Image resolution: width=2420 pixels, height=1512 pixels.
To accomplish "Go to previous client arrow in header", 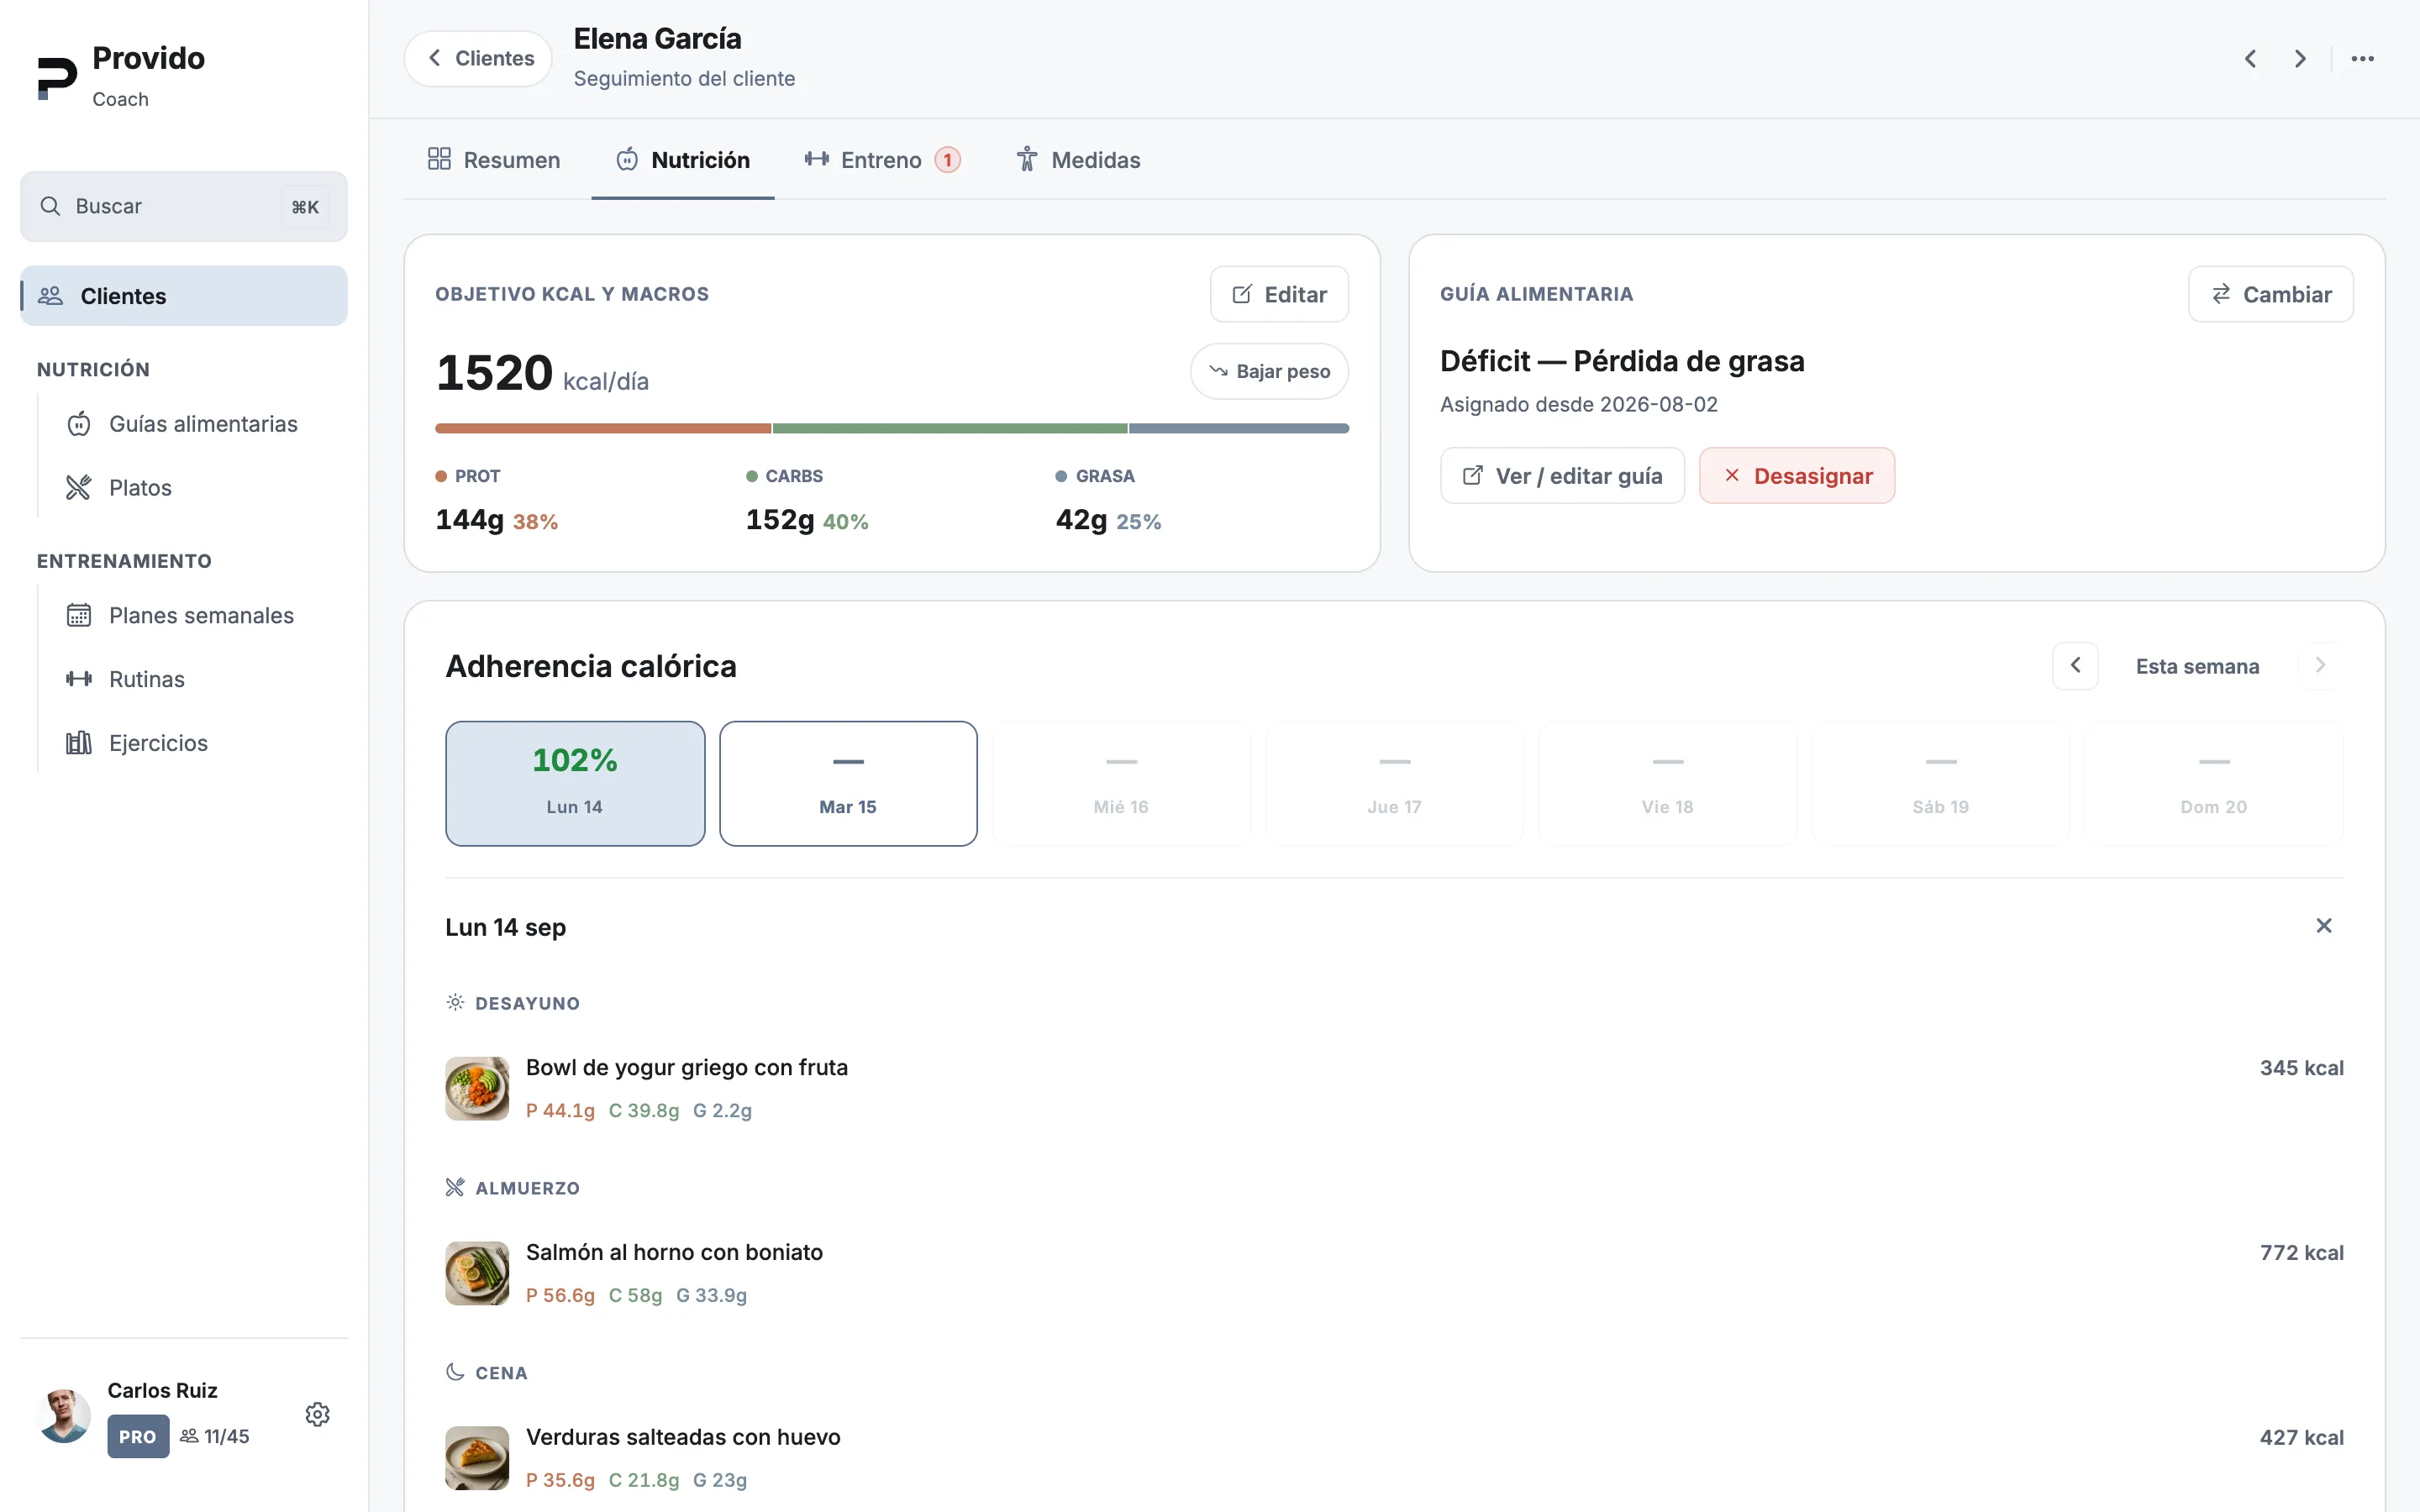I will (2250, 59).
